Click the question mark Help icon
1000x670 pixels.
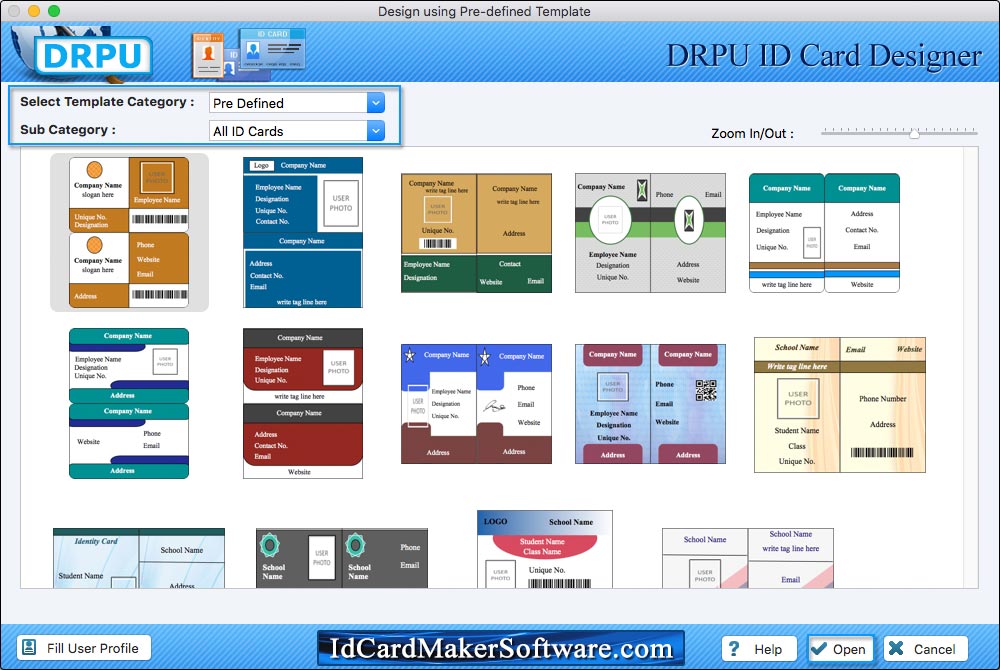pos(734,648)
